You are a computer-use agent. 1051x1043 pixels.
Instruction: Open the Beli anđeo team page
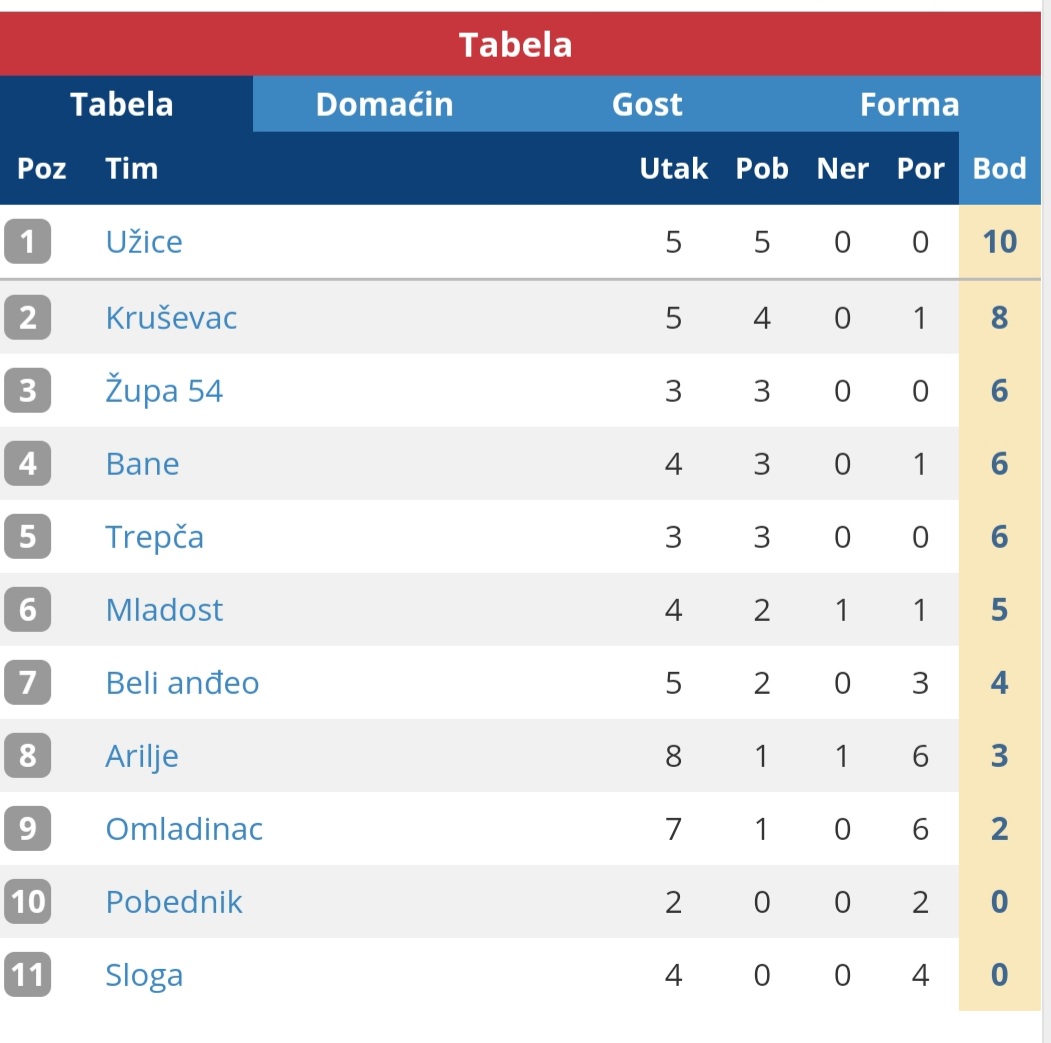tap(182, 683)
